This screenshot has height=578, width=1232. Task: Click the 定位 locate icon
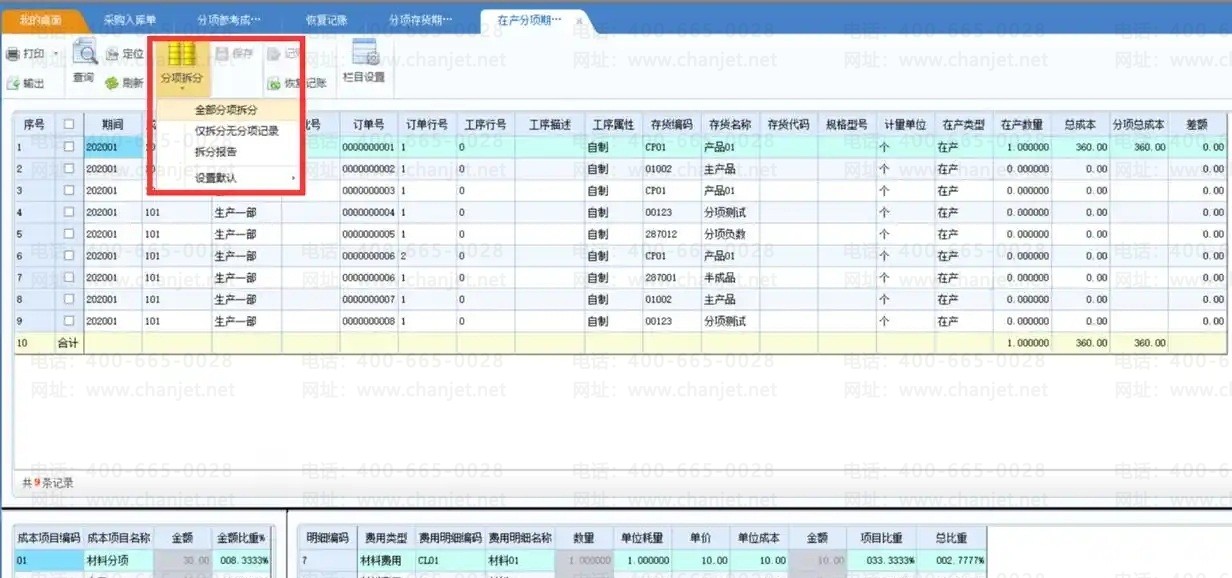coord(112,54)
